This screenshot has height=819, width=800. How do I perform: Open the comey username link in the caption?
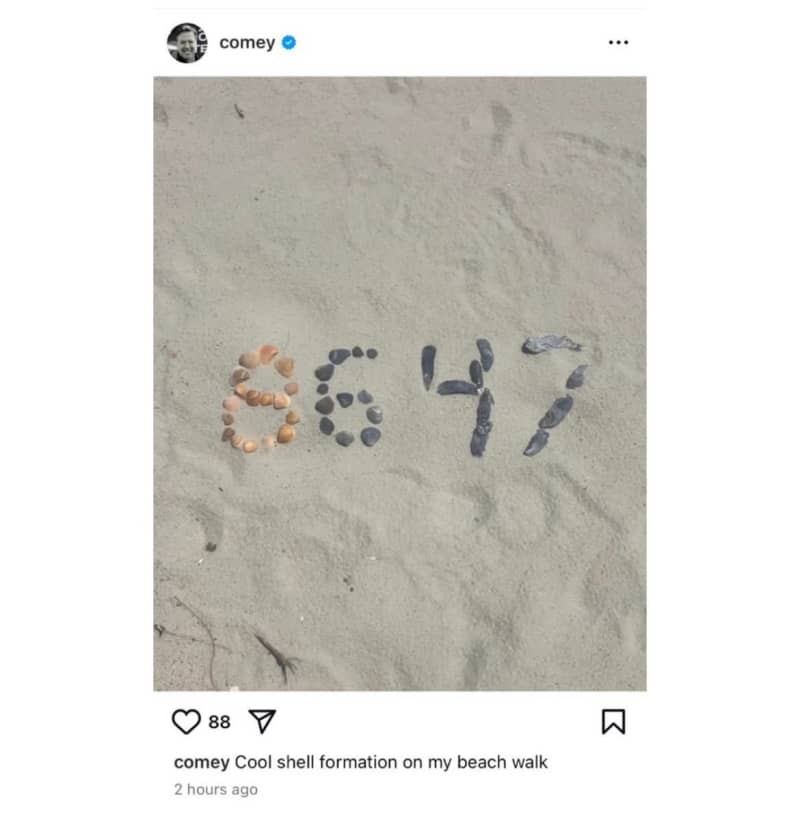click(x=202, y=762)
